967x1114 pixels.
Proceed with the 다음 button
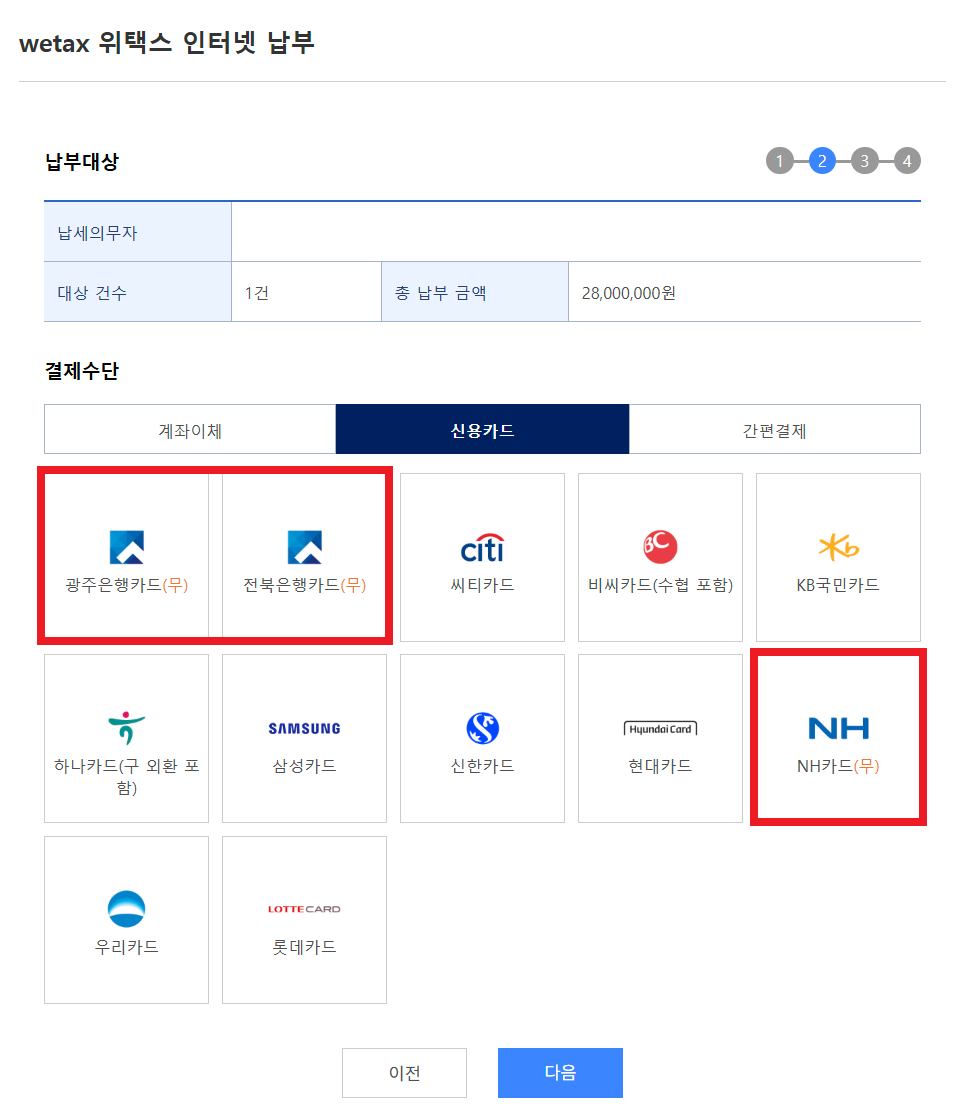click(x=561, y=1073)
